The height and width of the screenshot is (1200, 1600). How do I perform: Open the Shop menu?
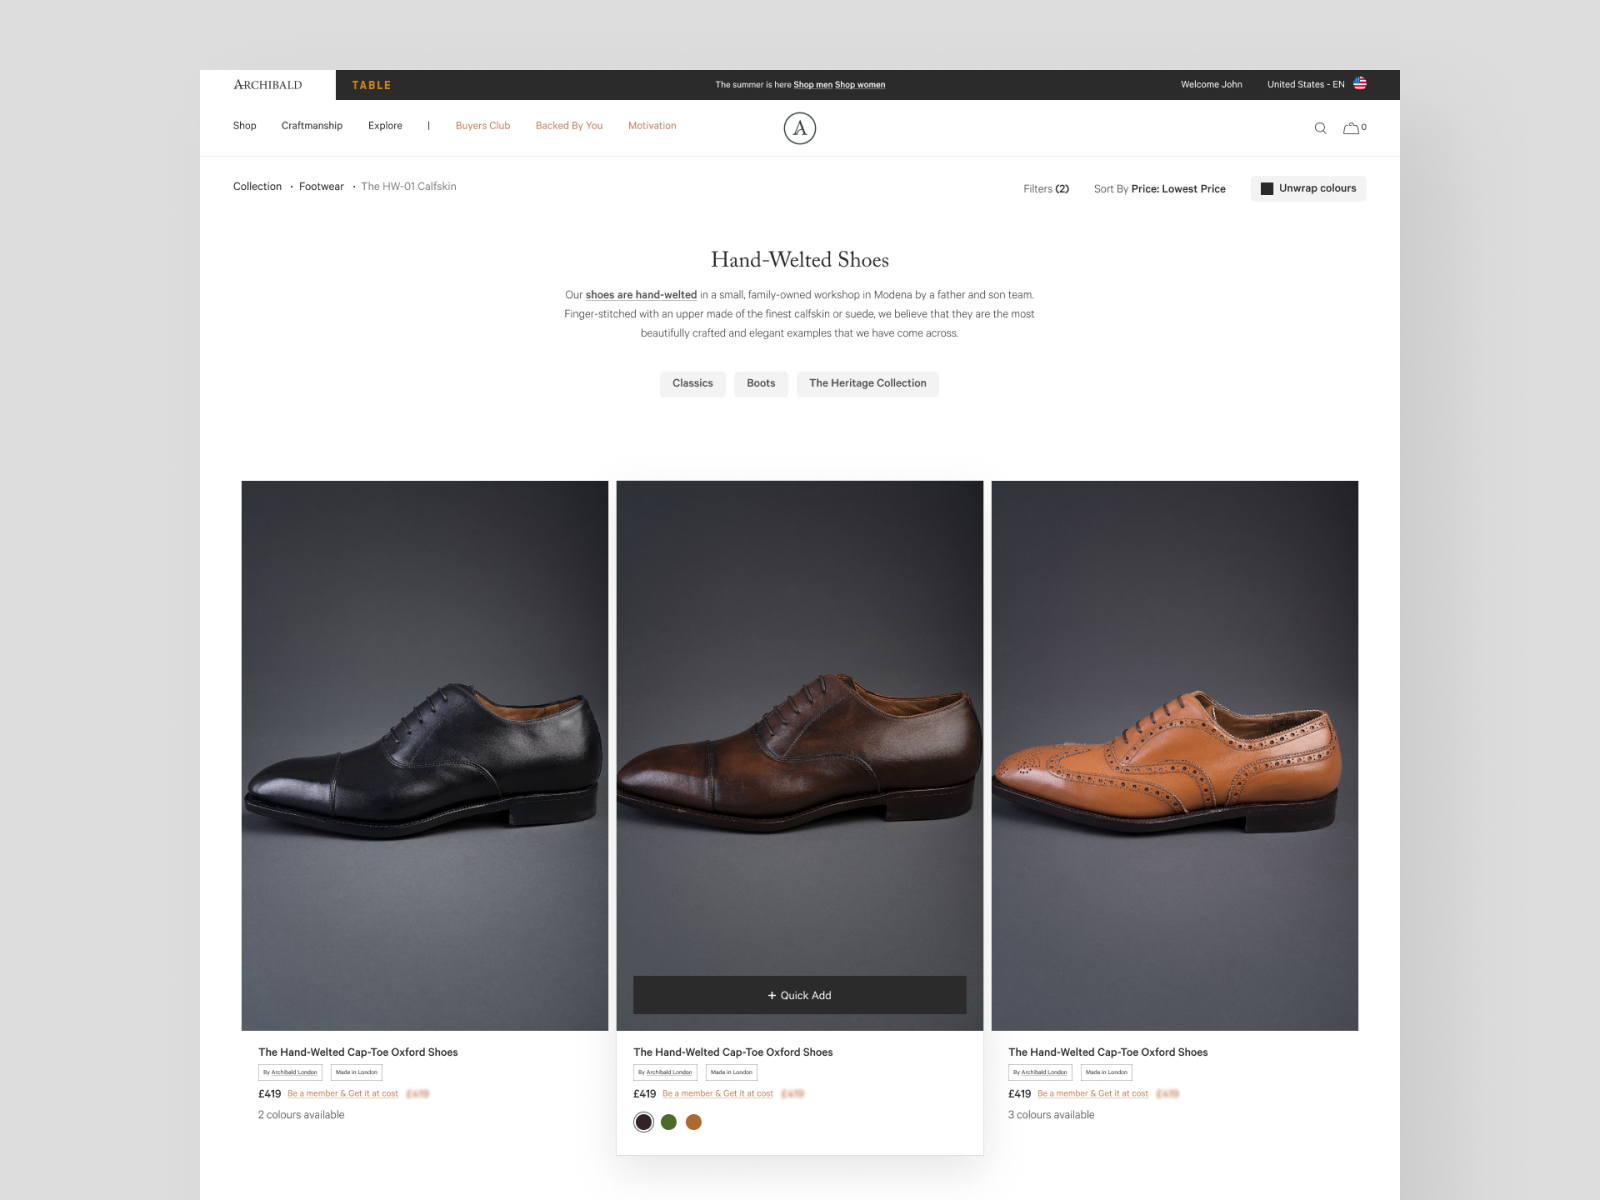click(x=245, y=126)
